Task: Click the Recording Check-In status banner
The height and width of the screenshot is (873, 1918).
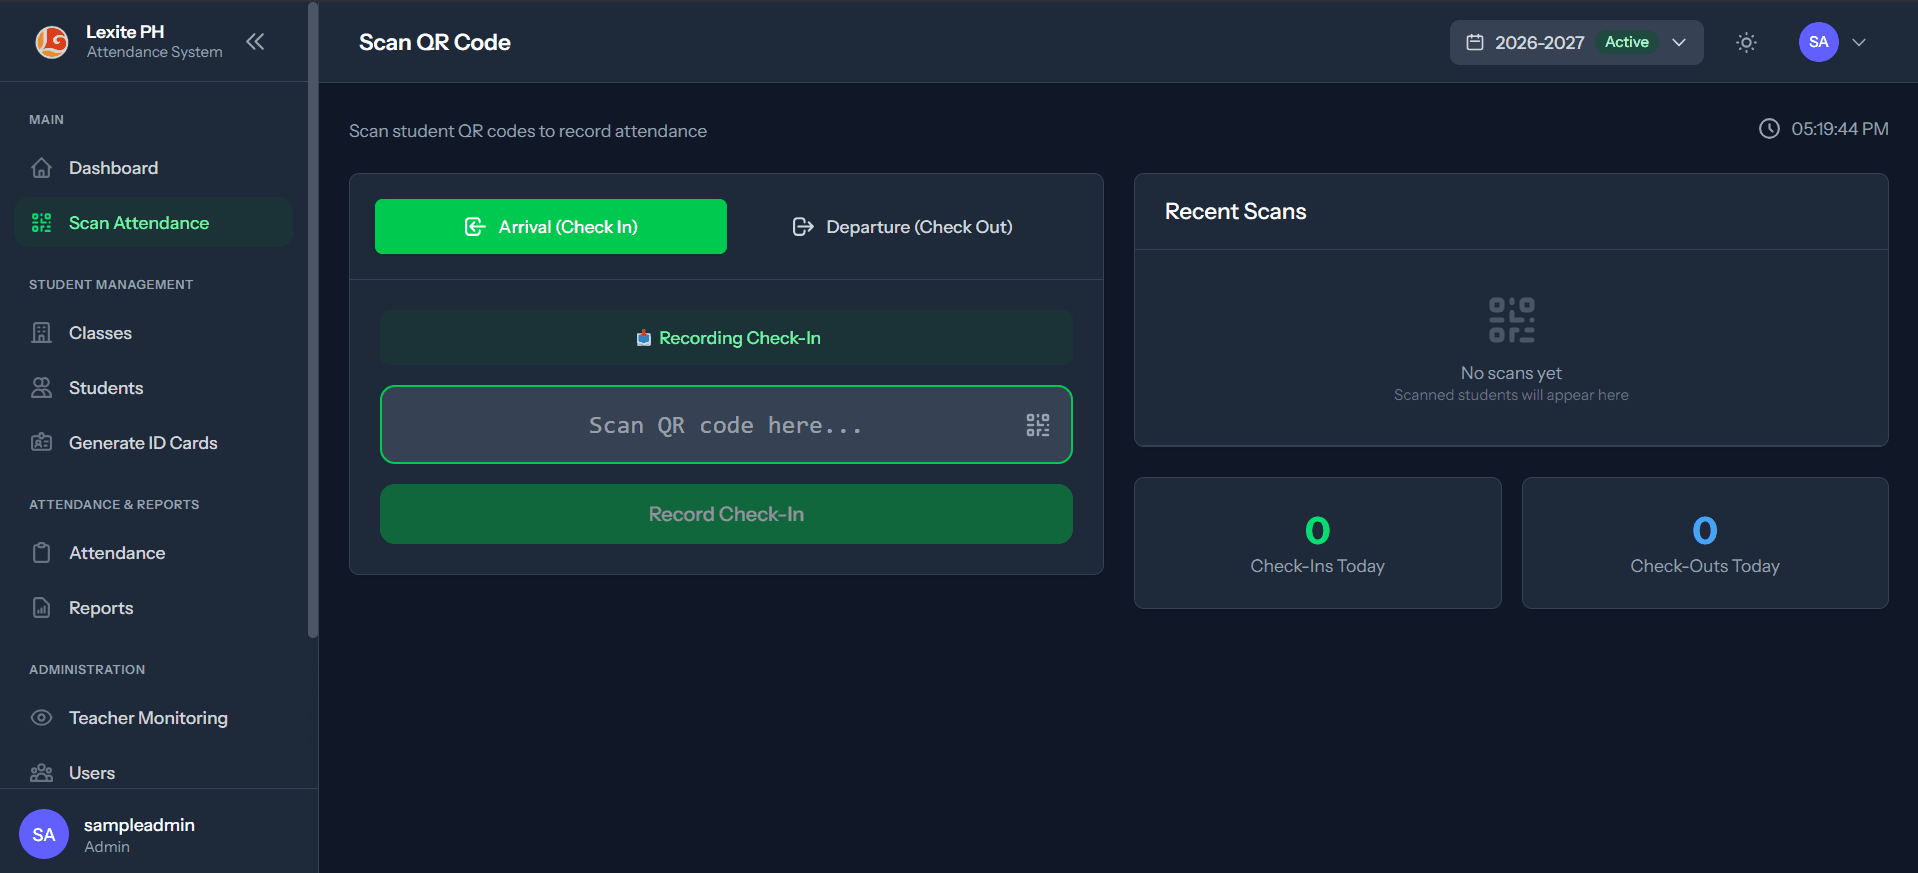Action: pyautogui.click(x=726, y=338)
